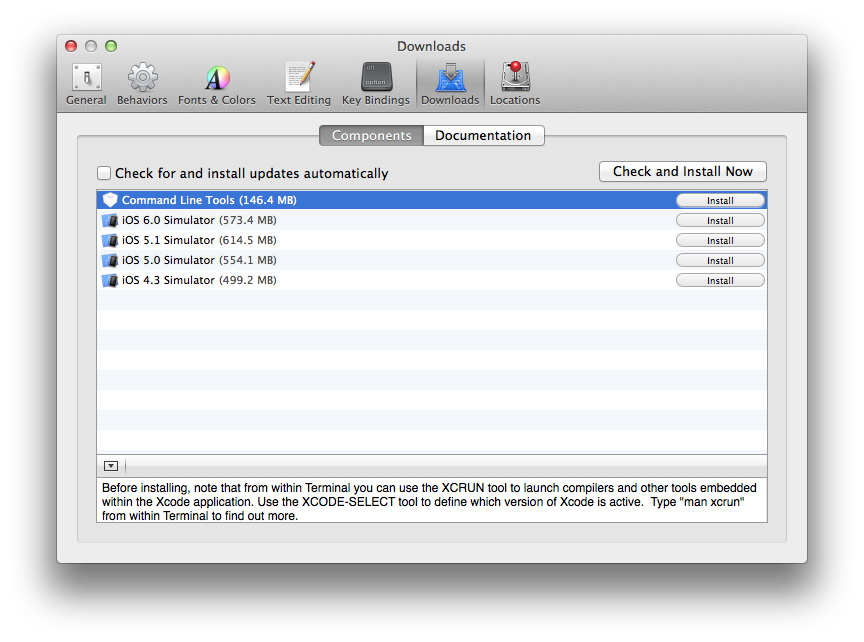
Task: Click the iOS 5.1 Simulator icon
Action: coord(110,240)
